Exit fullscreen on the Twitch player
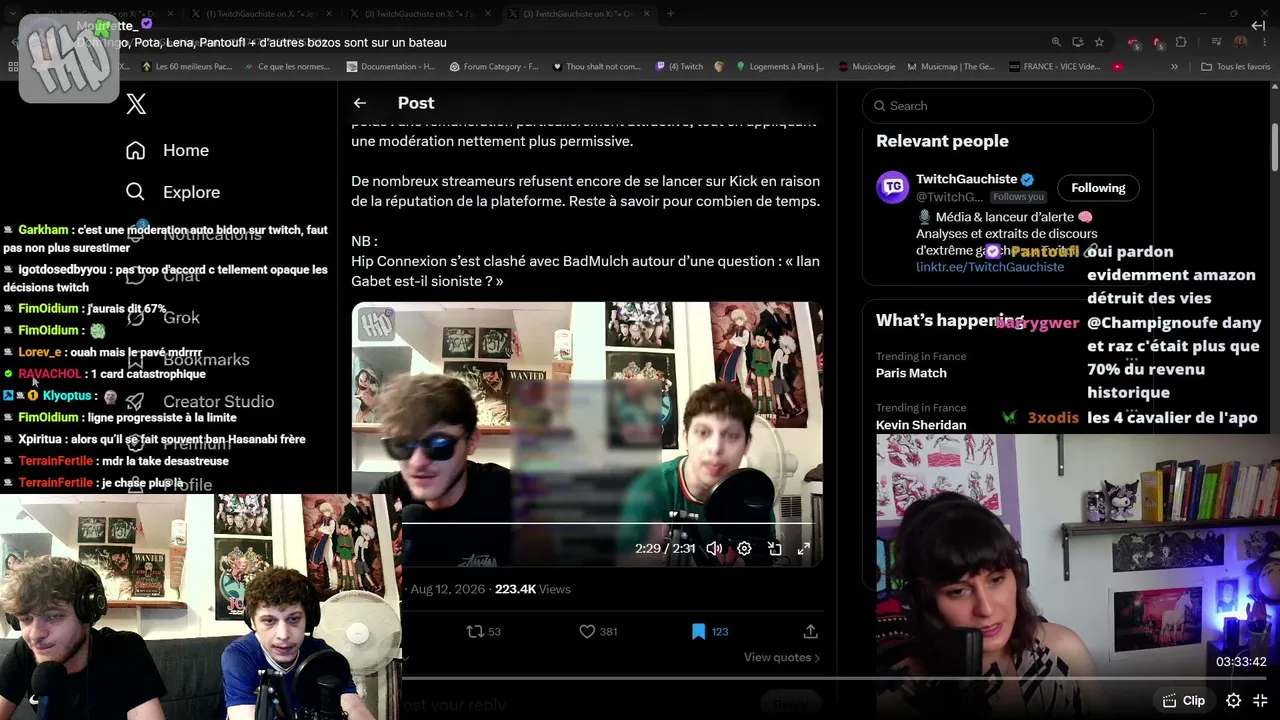Screen dimensions: 1280x720 click(1261, 701)
